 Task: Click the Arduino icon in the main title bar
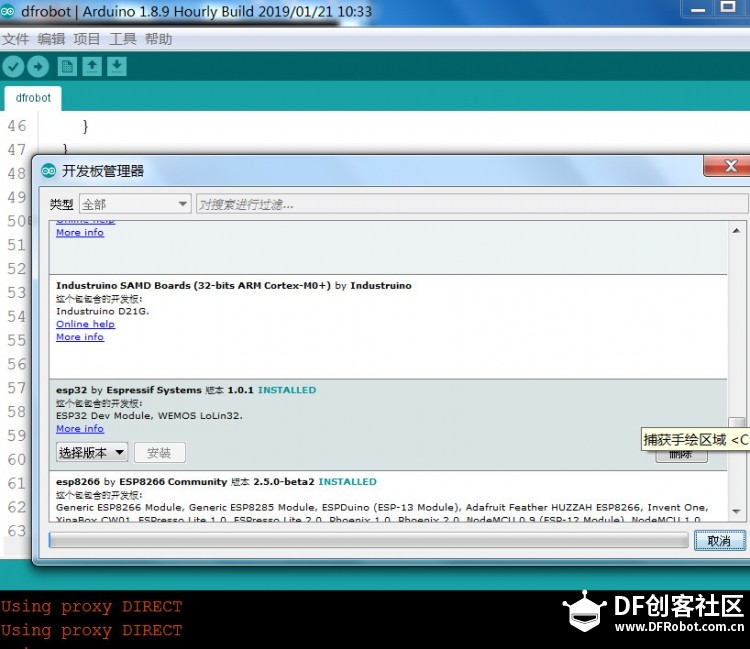point(7,11)
